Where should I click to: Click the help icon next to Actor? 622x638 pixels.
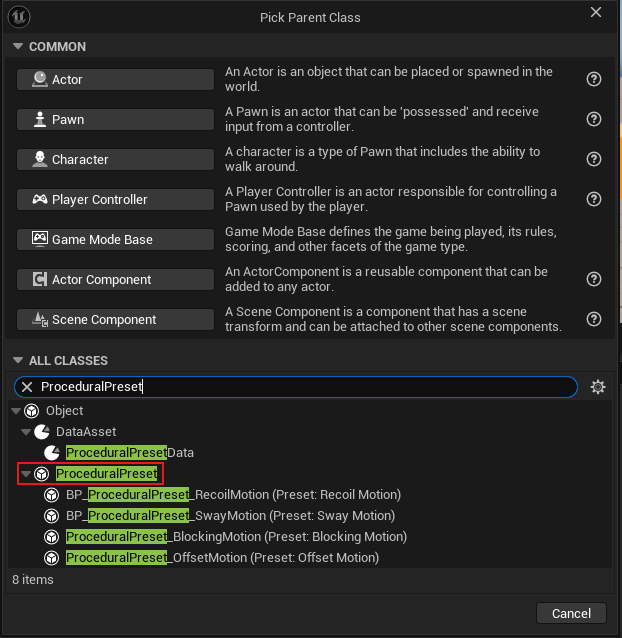[x=593, y=79]
